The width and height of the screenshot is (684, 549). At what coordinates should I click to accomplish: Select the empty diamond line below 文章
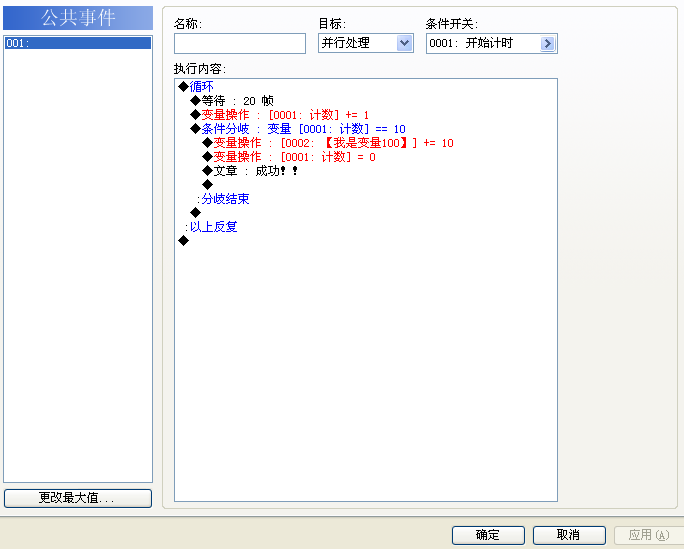(208, 184)
